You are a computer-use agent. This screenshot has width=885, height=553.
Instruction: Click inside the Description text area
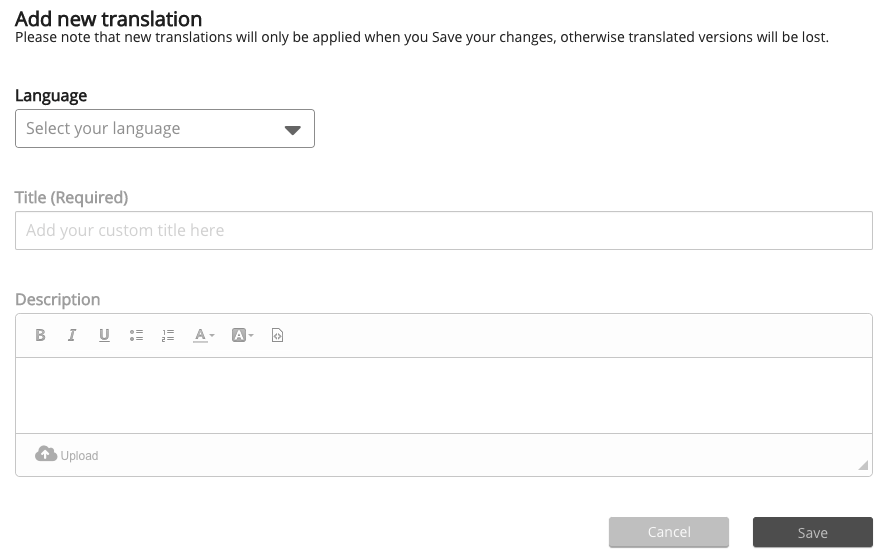coord(443,395)
